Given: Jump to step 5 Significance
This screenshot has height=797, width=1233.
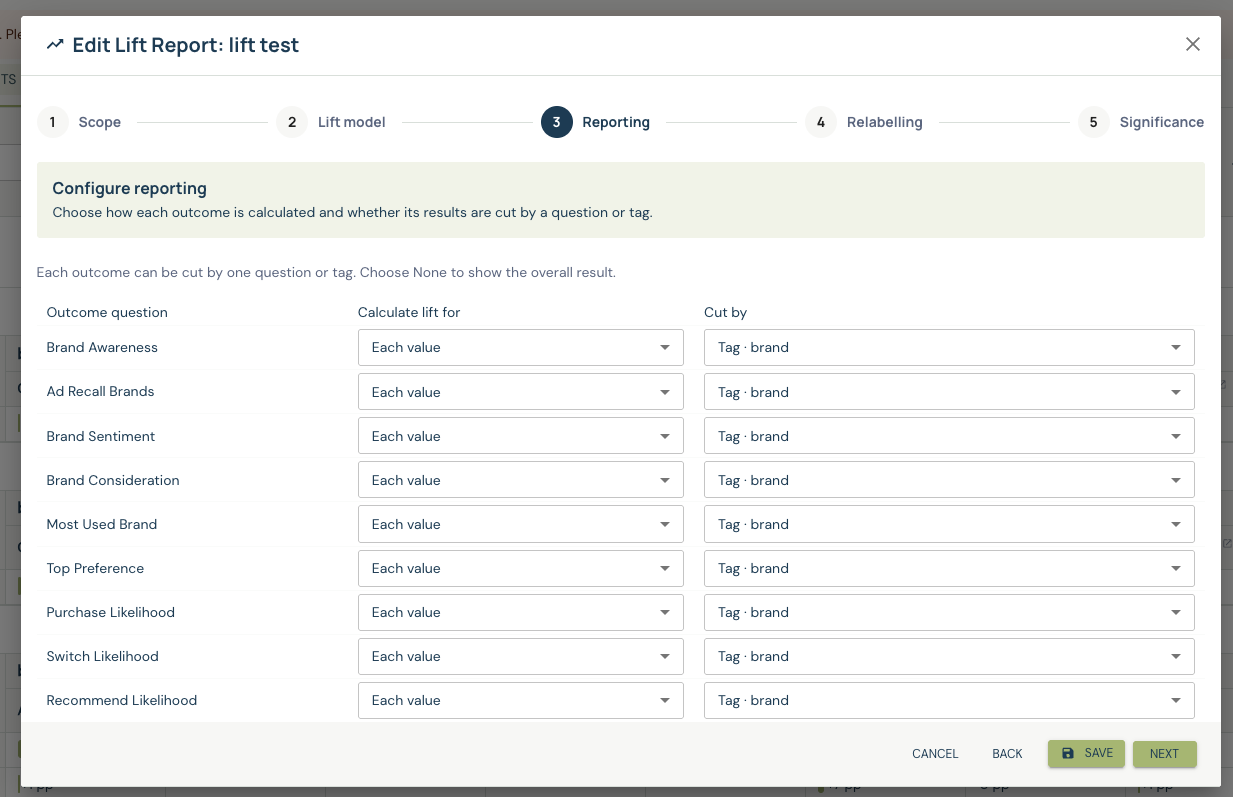Looking at the screenshot, I should coord(1141,122).
